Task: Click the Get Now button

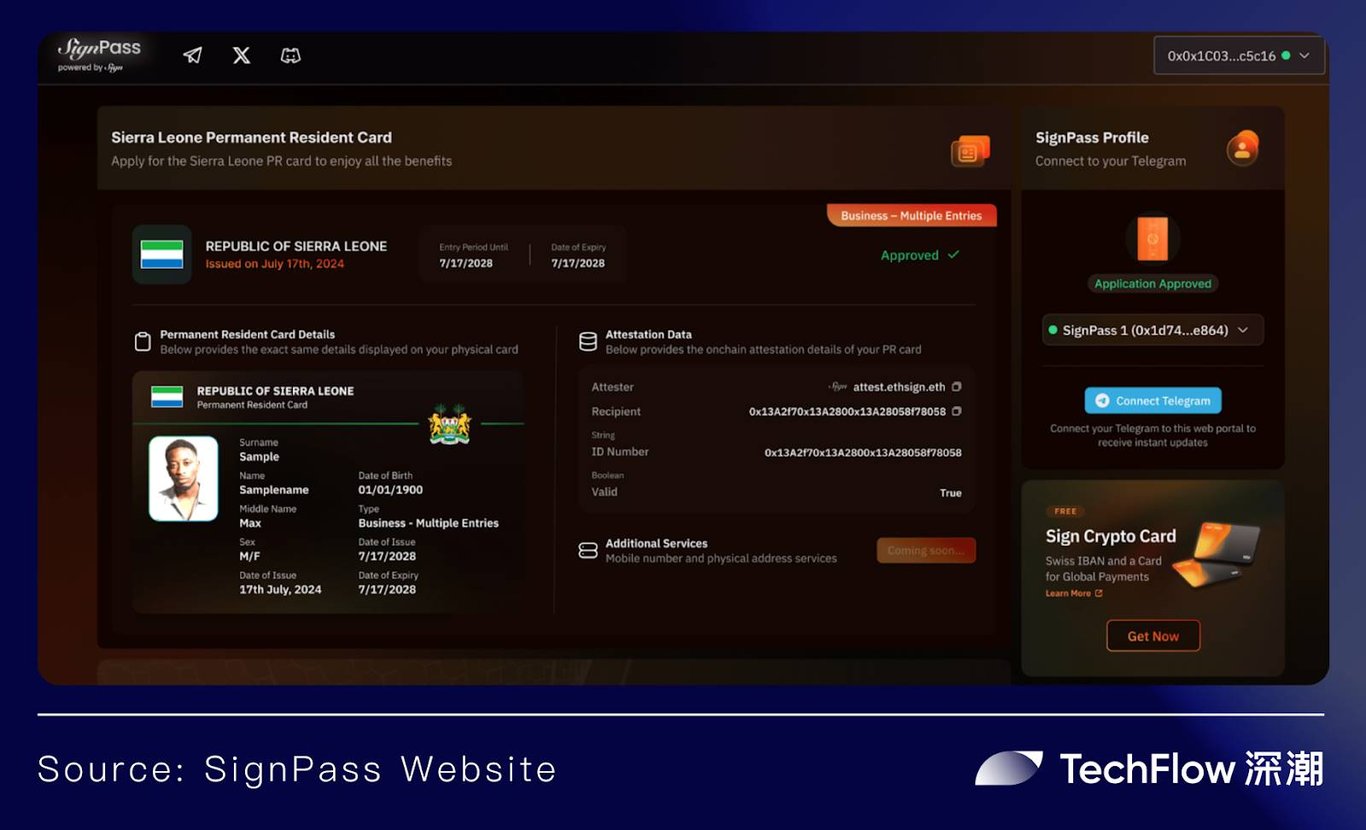Action: (1153, 636)
